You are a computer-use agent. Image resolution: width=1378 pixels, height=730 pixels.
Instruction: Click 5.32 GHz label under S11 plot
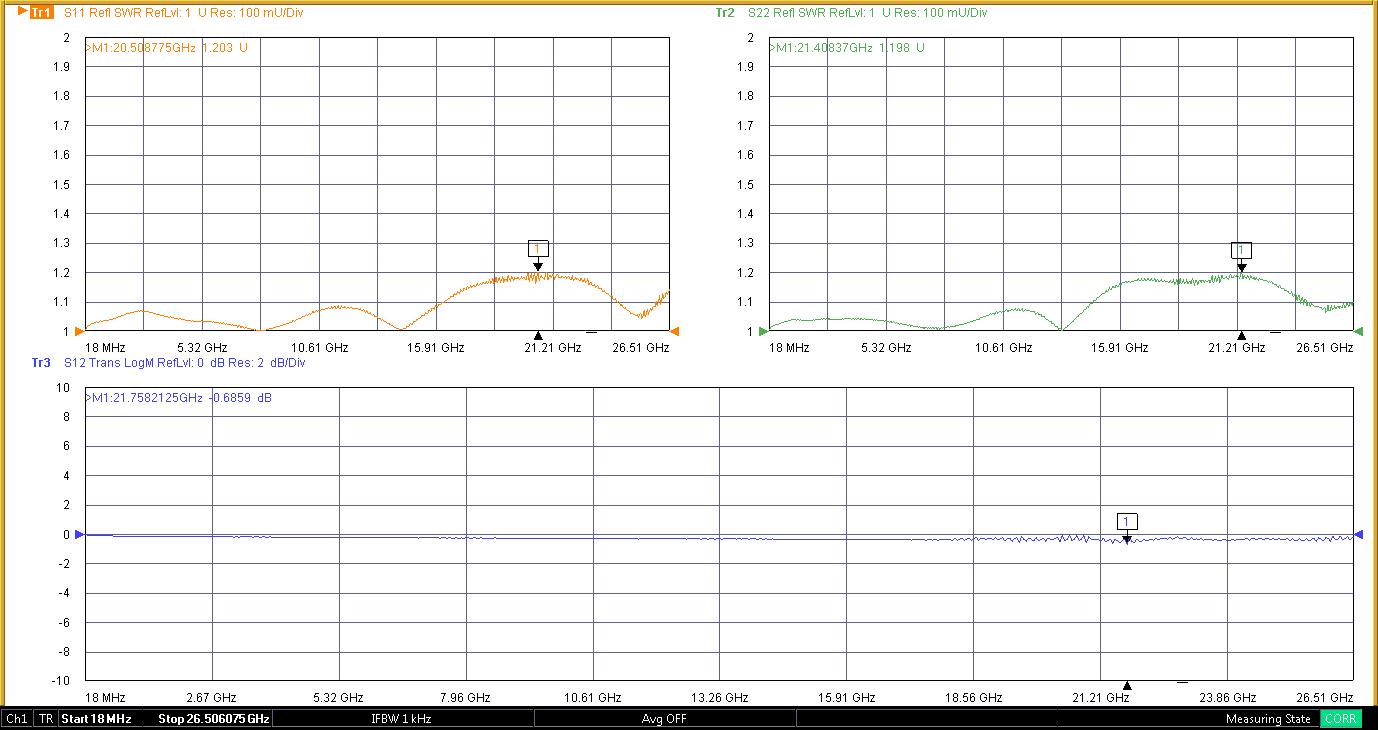pyautogui.click(x=203, y=348)
